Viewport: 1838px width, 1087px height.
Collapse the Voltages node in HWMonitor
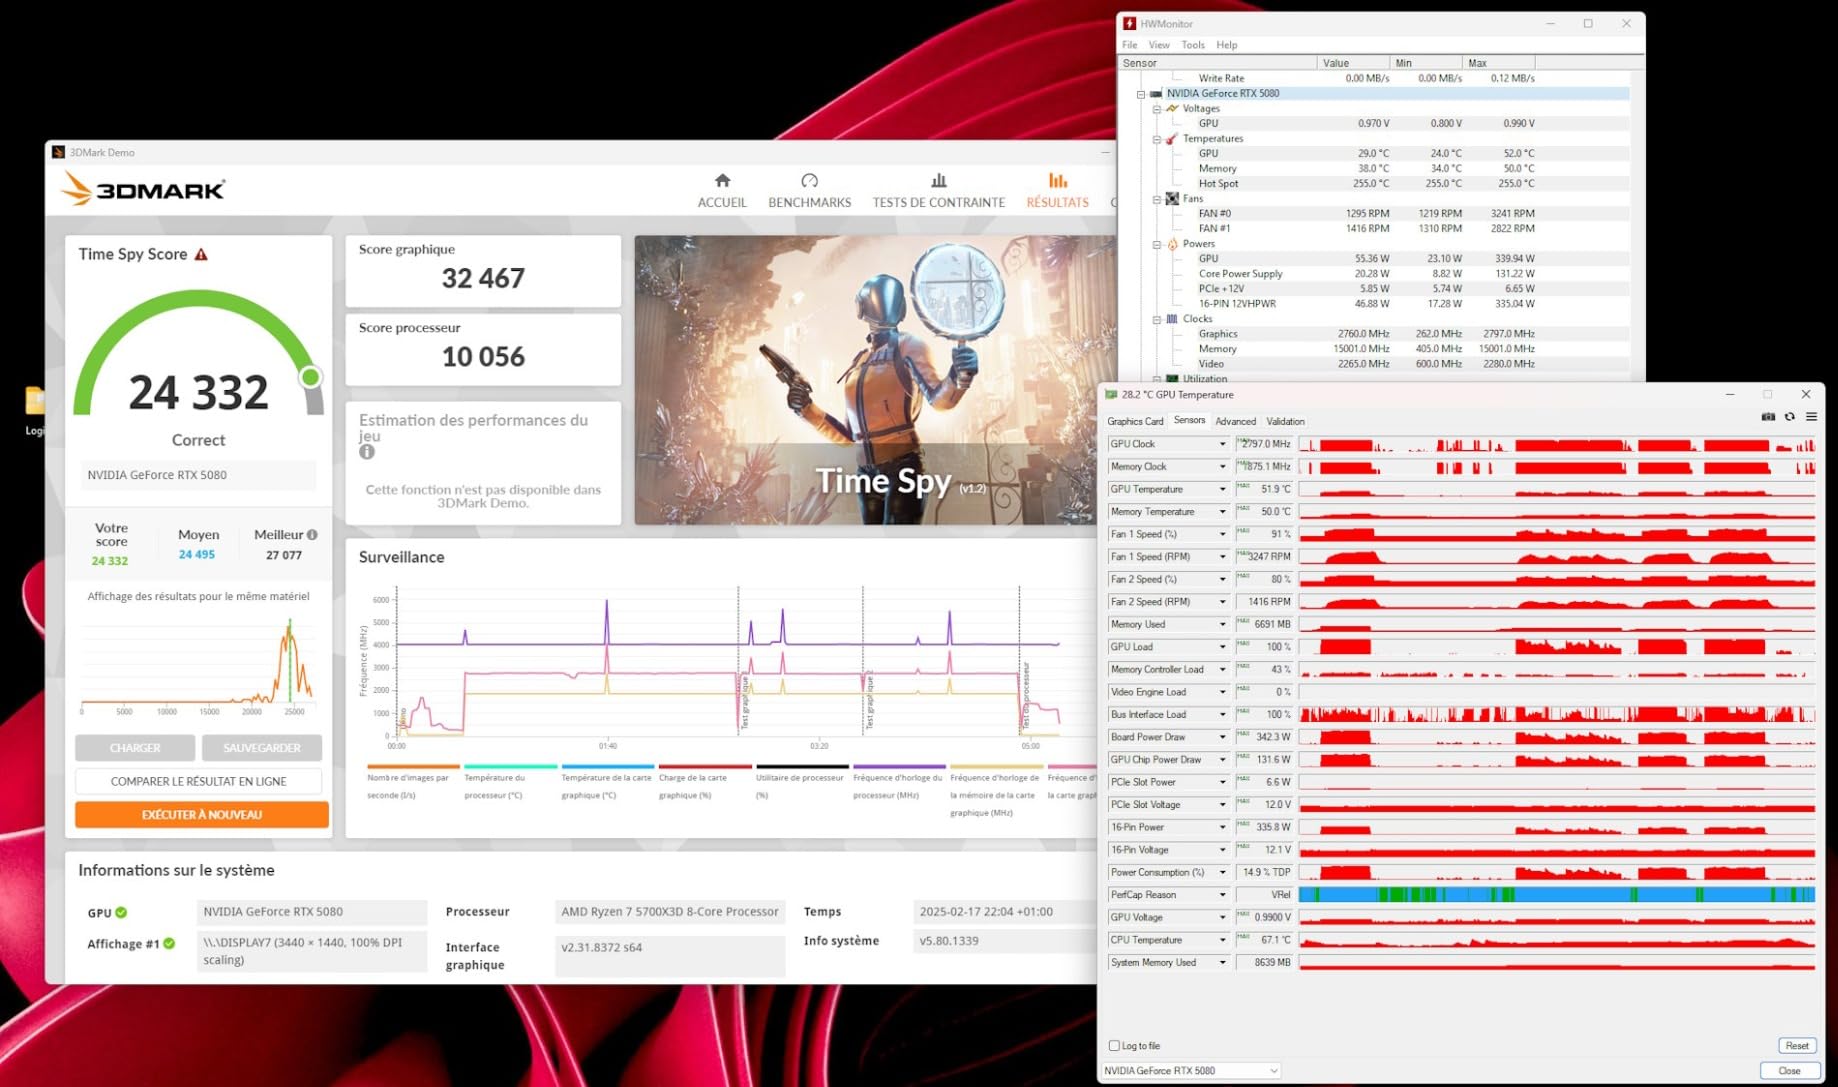tap(1156, 109)
